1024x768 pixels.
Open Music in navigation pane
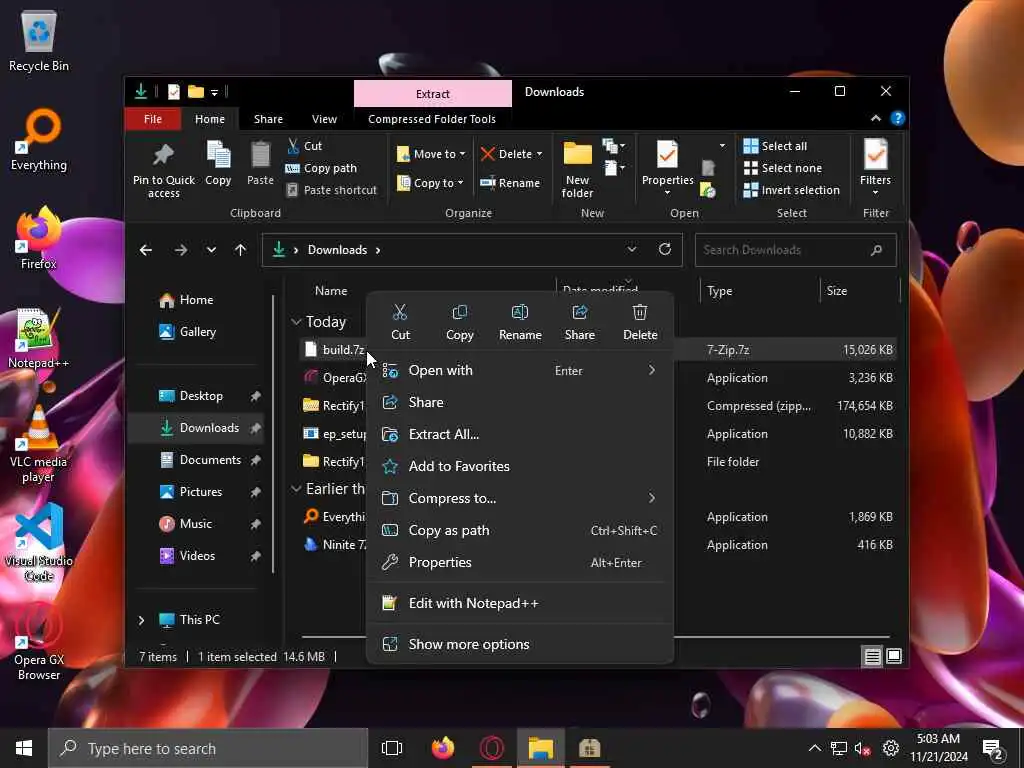(x=198, y=524)
